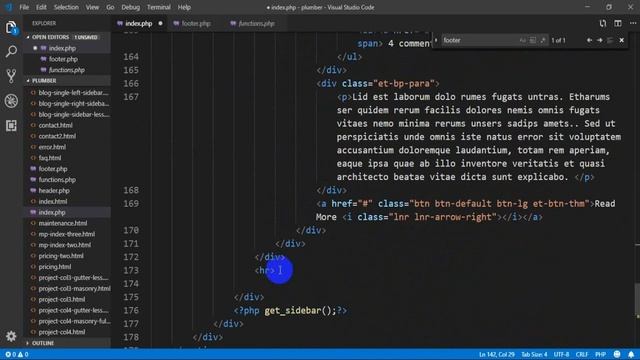
Task: Click VS Code logo in title bar
Action: point(9,7)
